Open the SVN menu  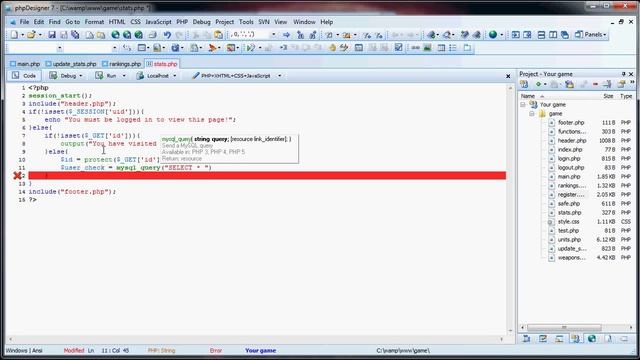click(264, 22)
